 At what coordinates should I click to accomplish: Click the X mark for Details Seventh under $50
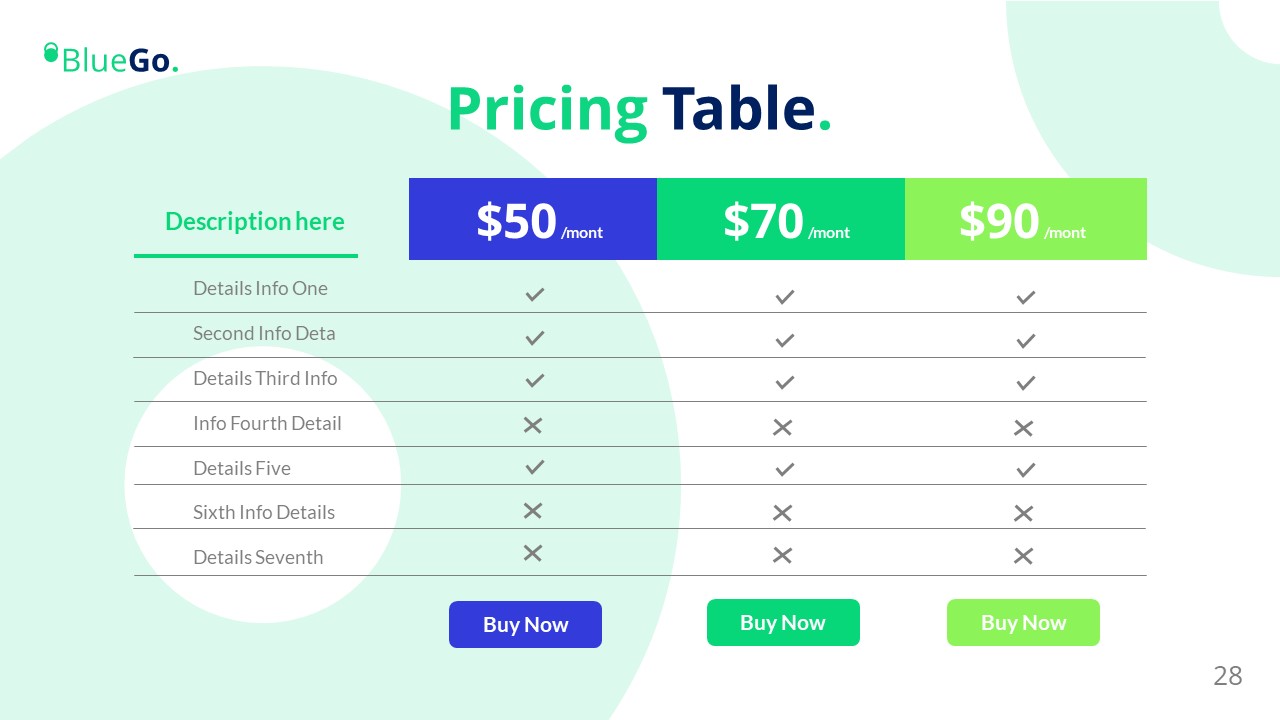533,552
